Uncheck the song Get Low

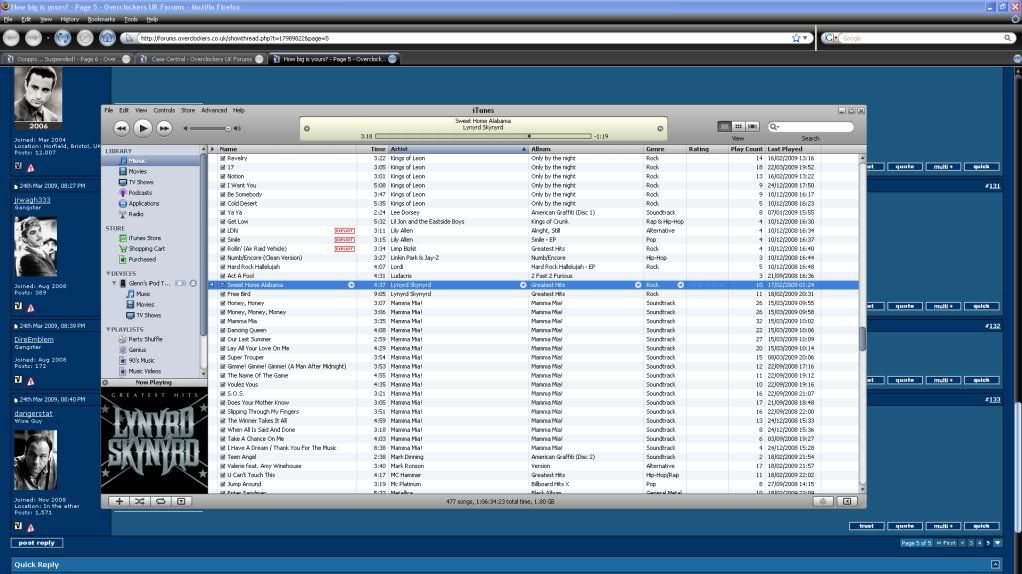(x=223, y=222)
